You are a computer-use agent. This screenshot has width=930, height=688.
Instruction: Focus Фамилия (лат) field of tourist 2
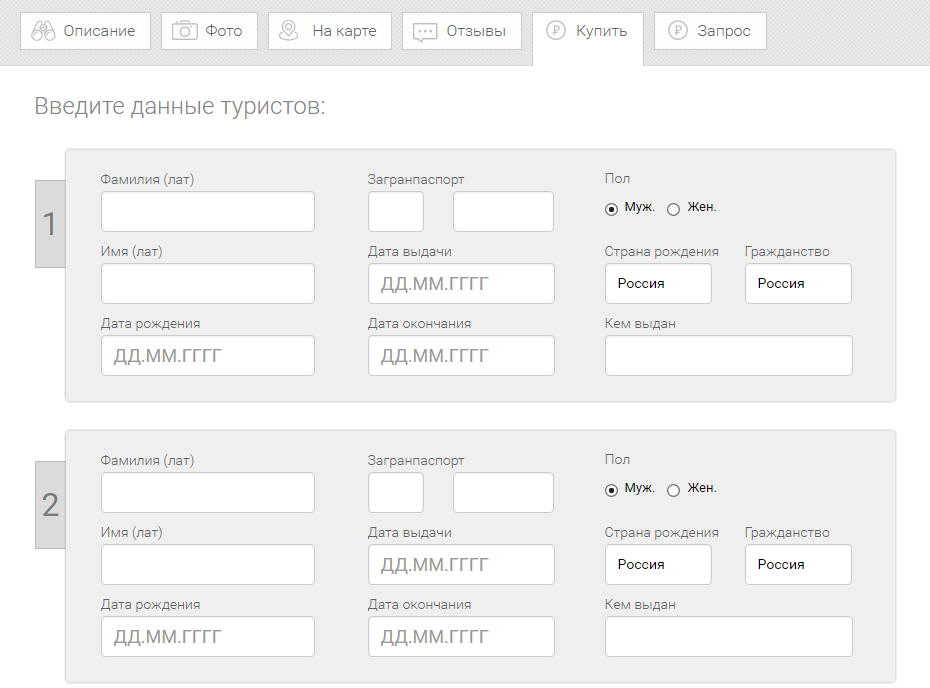click(x=208, y=492)
